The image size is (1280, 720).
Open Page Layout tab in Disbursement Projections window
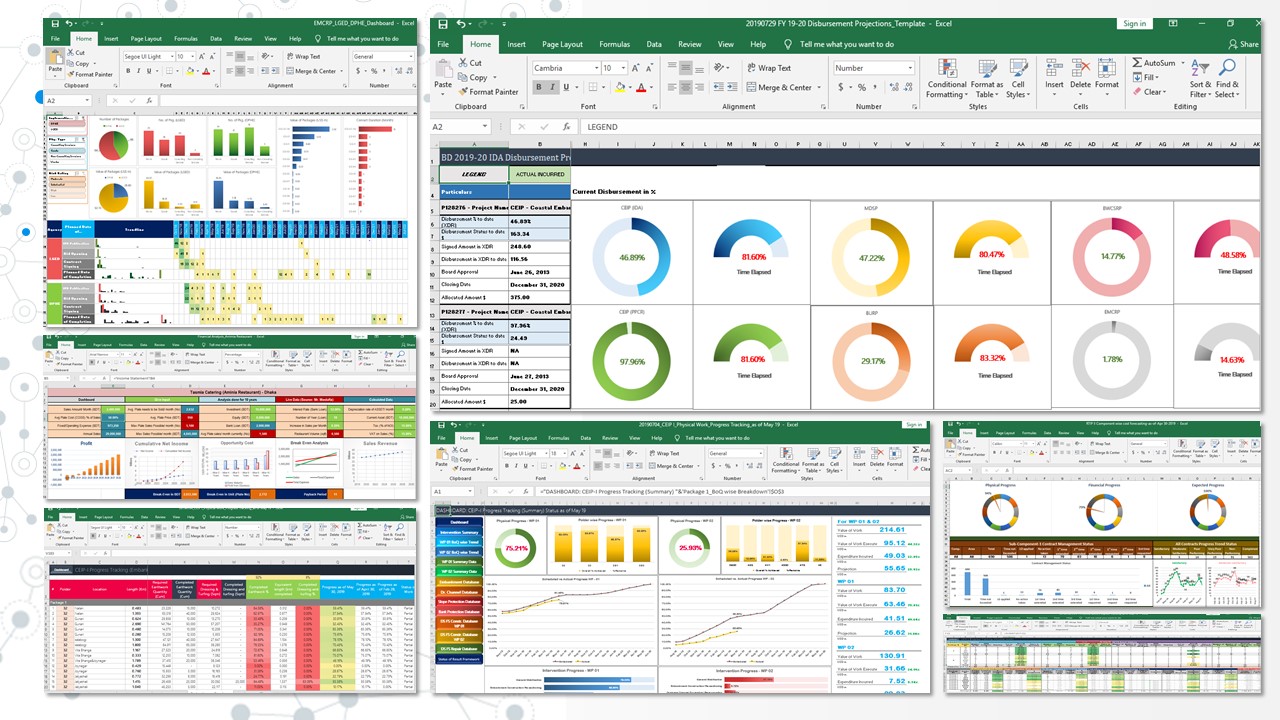click(x=562, y=44)
